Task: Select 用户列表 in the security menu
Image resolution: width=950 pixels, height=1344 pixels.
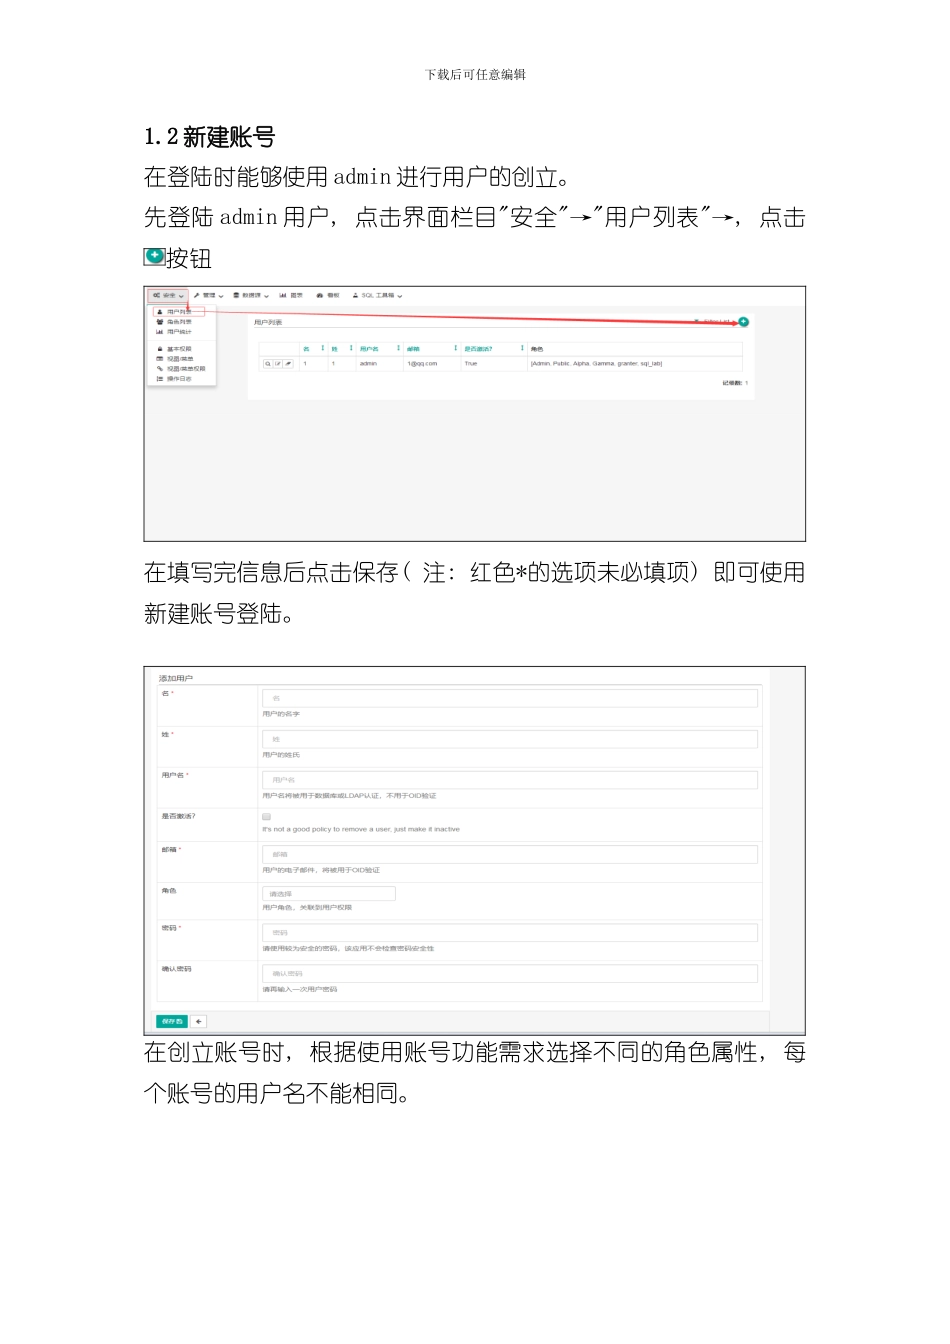Action: coord(179,312)
